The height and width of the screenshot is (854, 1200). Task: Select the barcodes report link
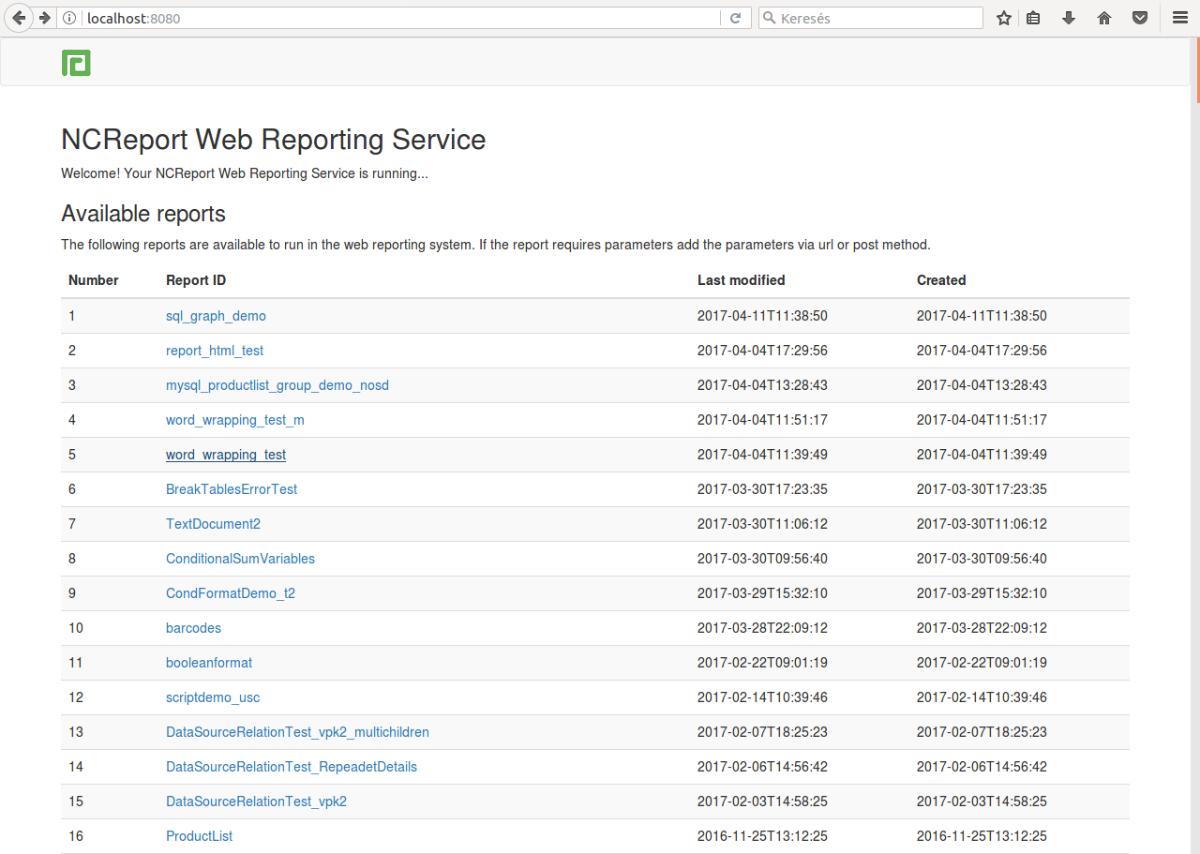(x=193, y=628)
